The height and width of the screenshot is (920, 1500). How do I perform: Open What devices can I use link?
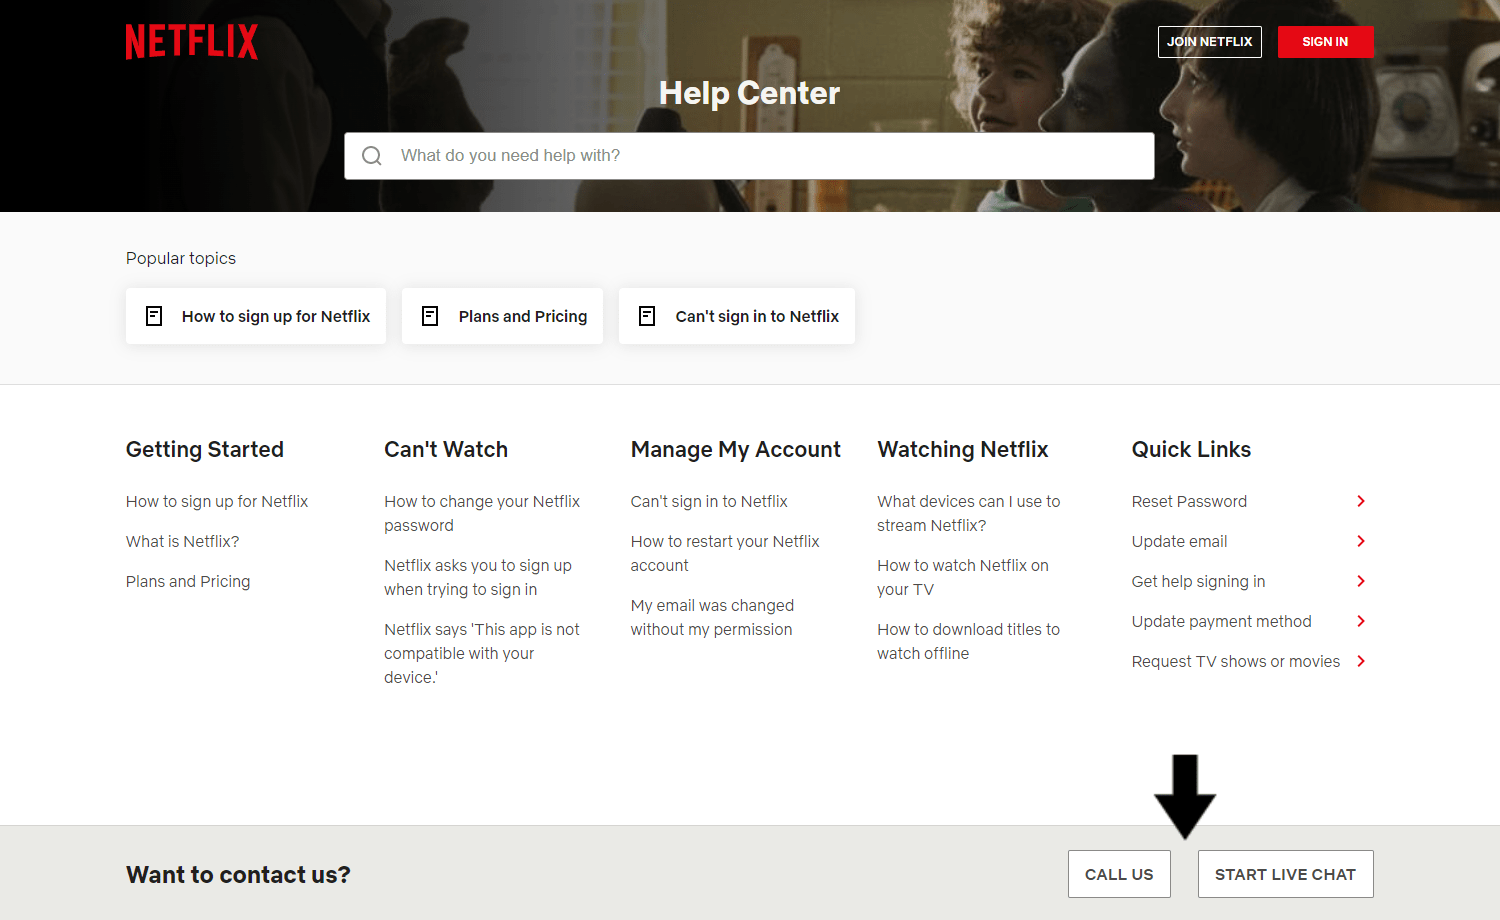969,513
